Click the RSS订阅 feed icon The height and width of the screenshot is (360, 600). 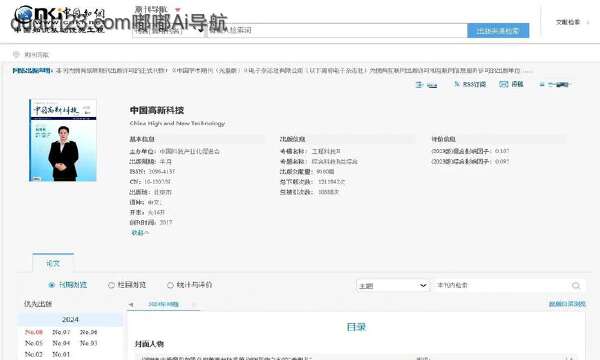pos(457,84)
